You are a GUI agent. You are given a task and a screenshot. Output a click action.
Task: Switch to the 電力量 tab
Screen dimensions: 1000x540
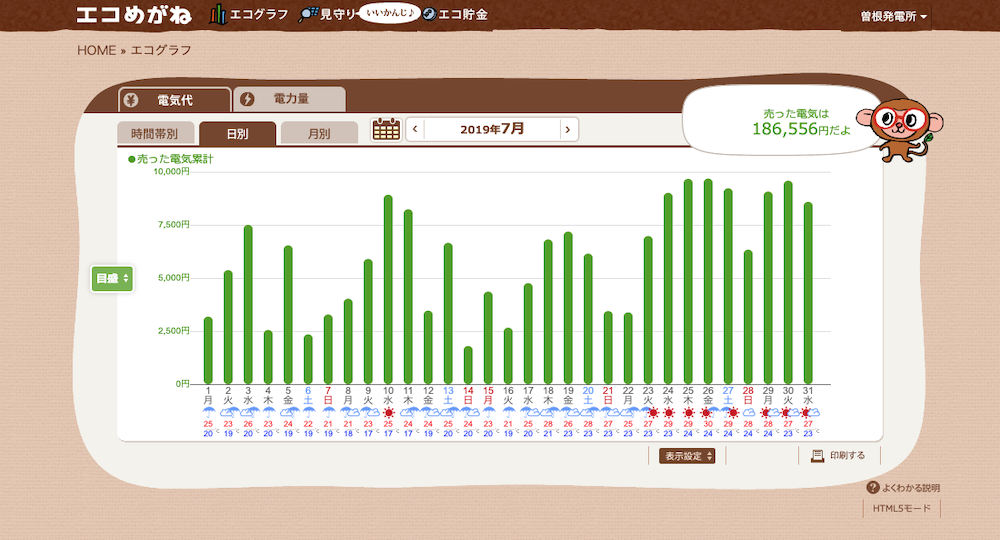pos(290,99)
